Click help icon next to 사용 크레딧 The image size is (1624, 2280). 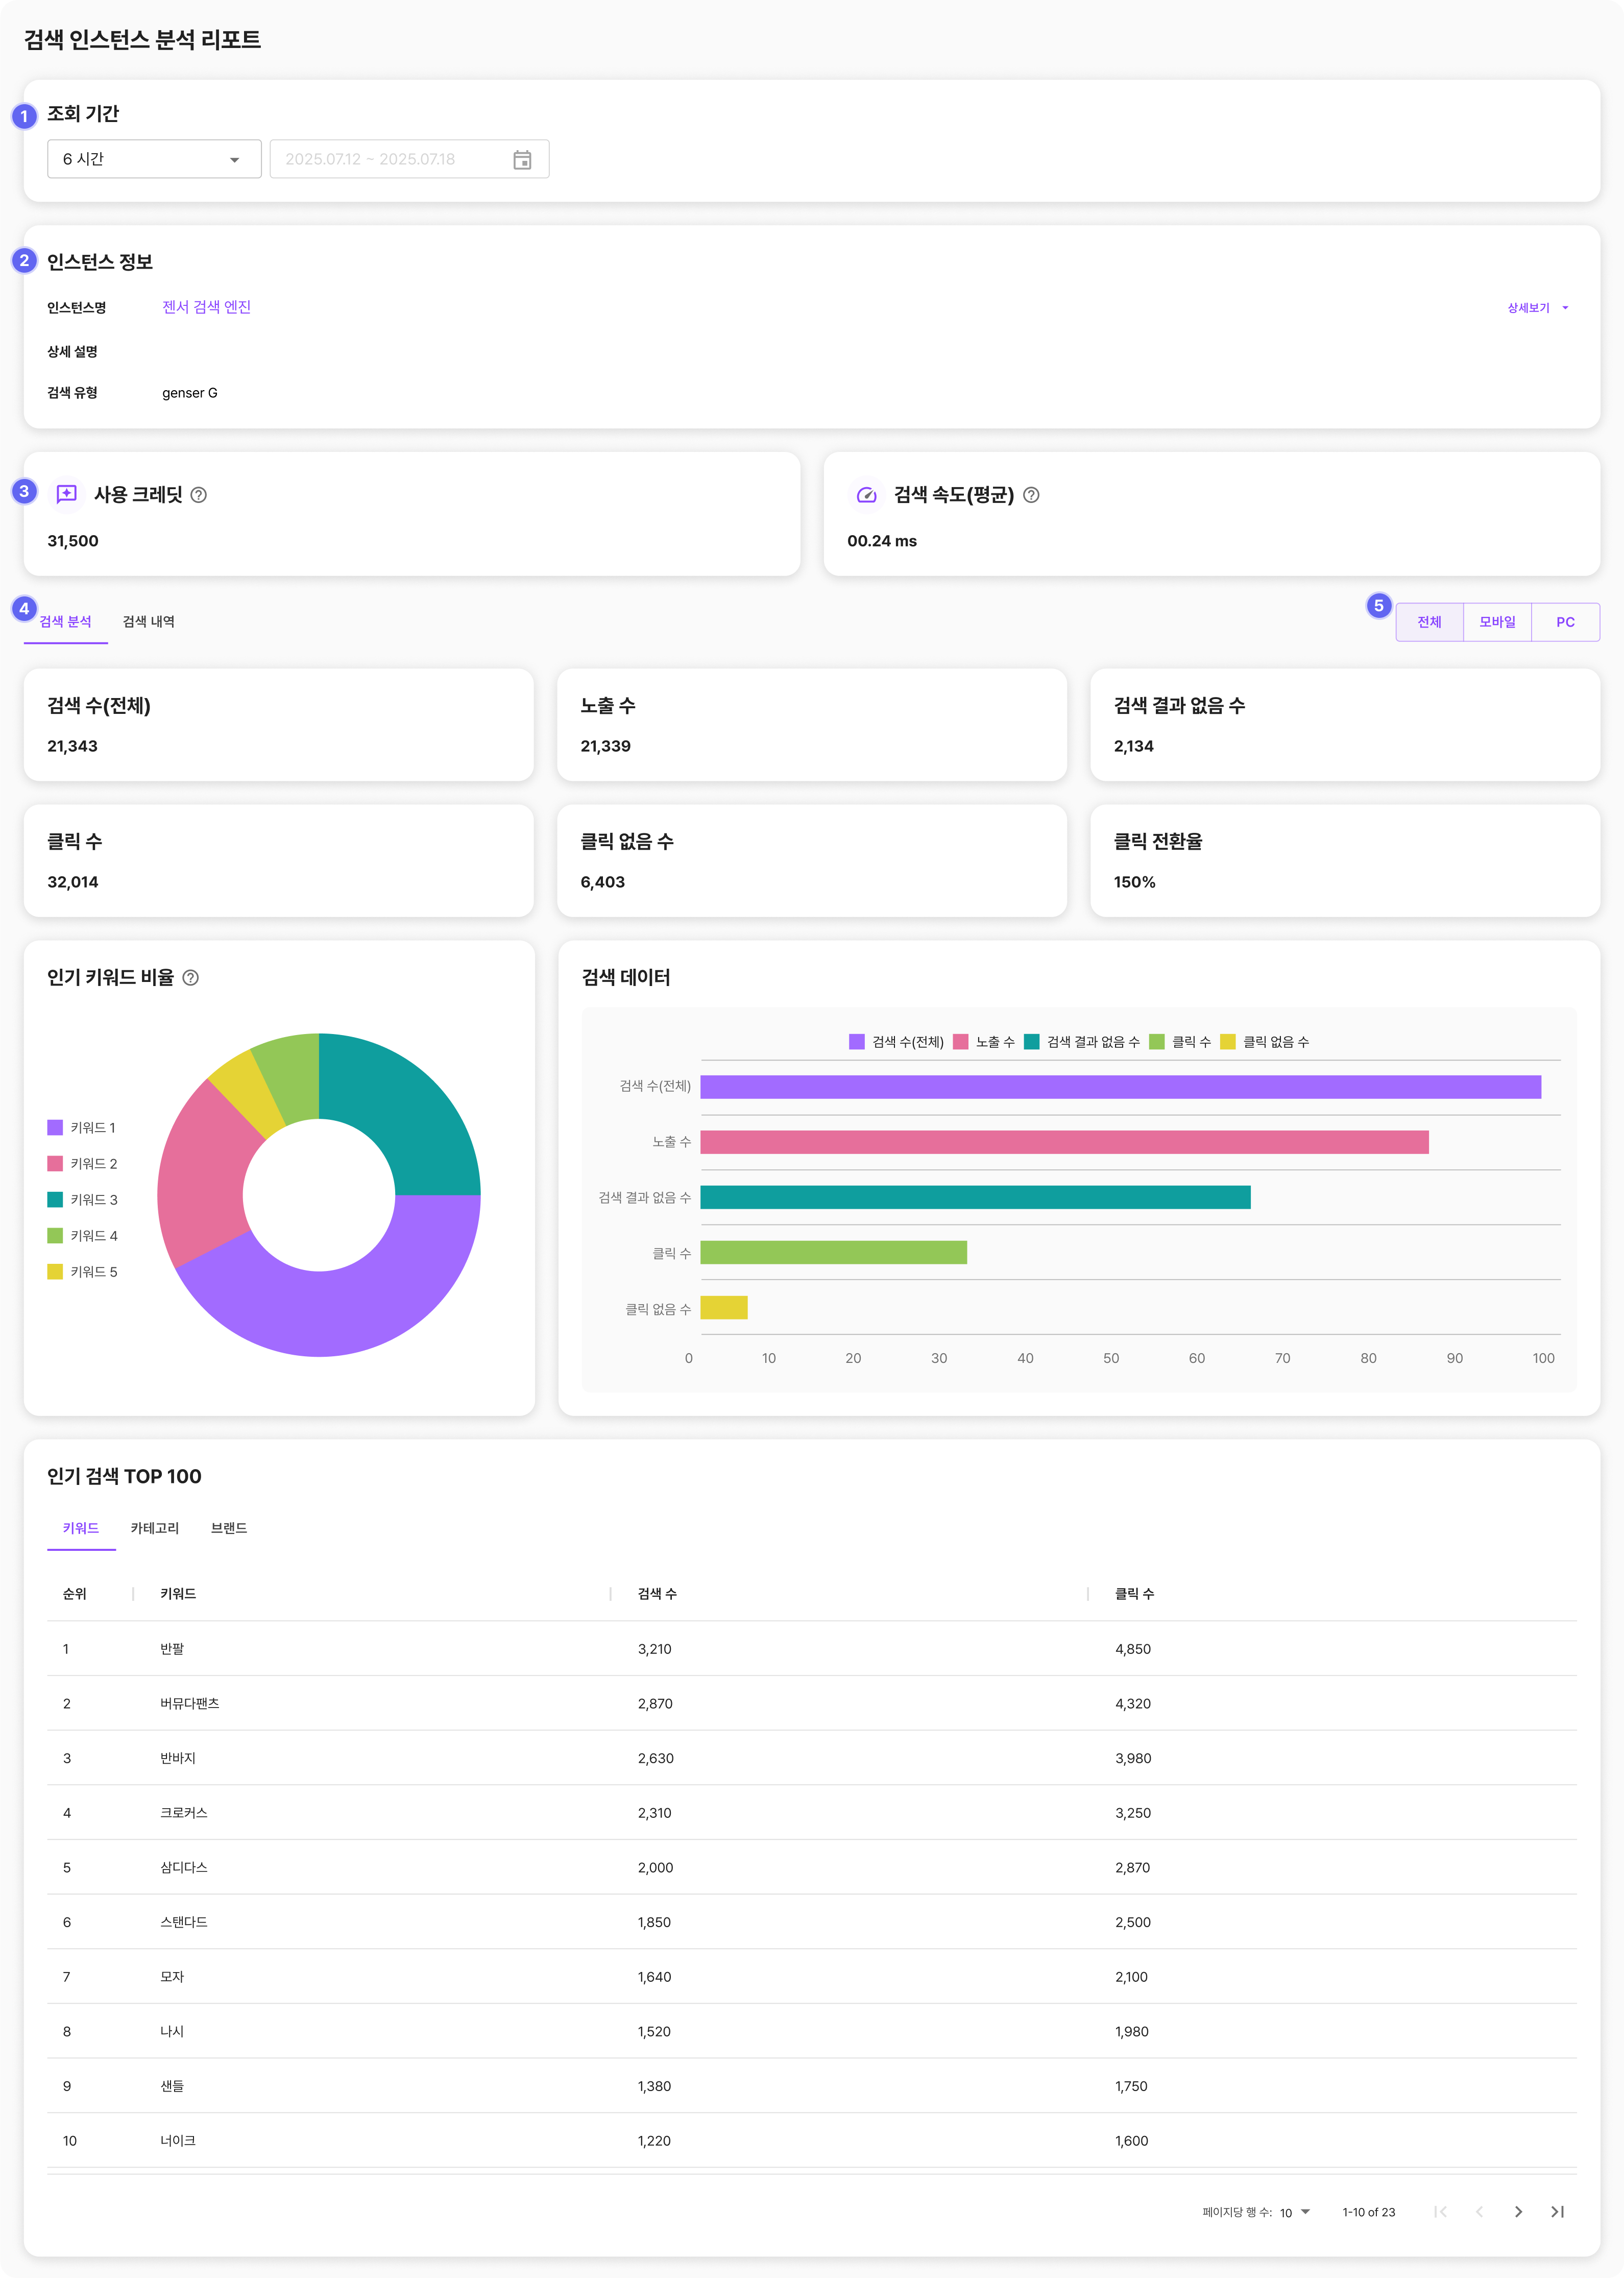(x=199, y=495)
